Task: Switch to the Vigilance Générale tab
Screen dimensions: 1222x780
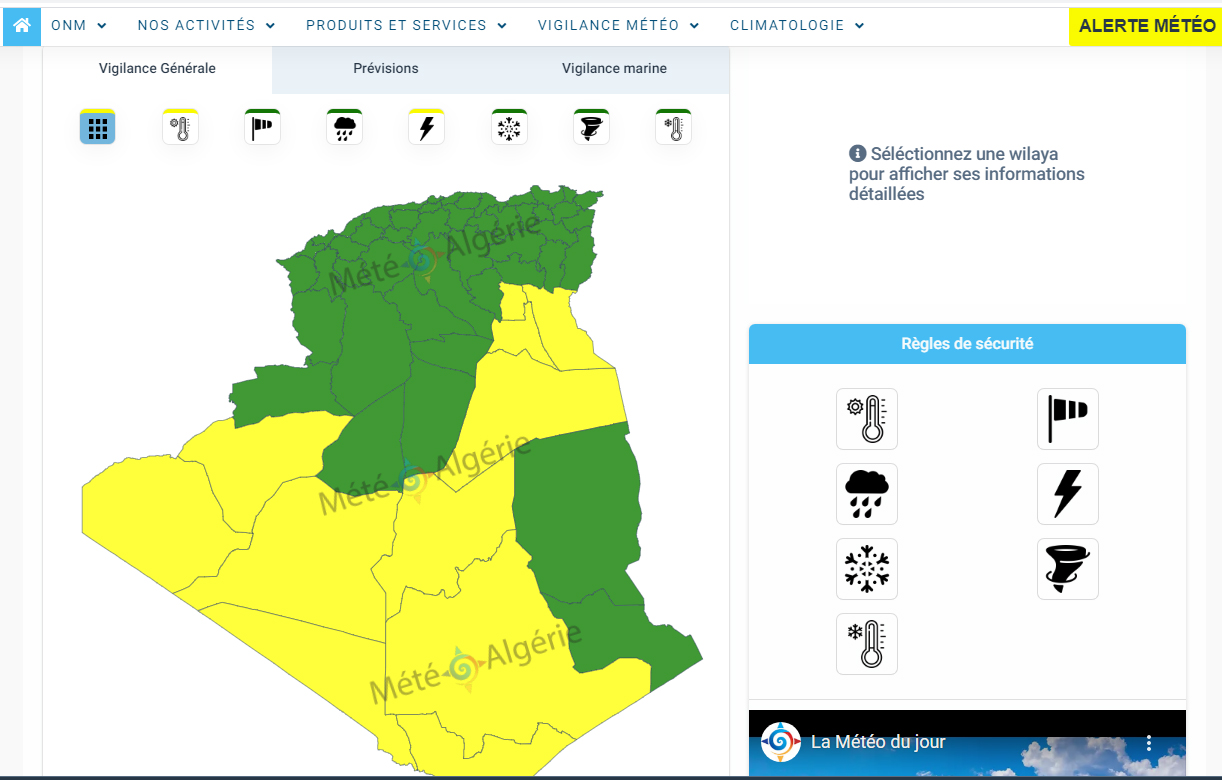Action: pyautogui.click(x=157, y=69)
